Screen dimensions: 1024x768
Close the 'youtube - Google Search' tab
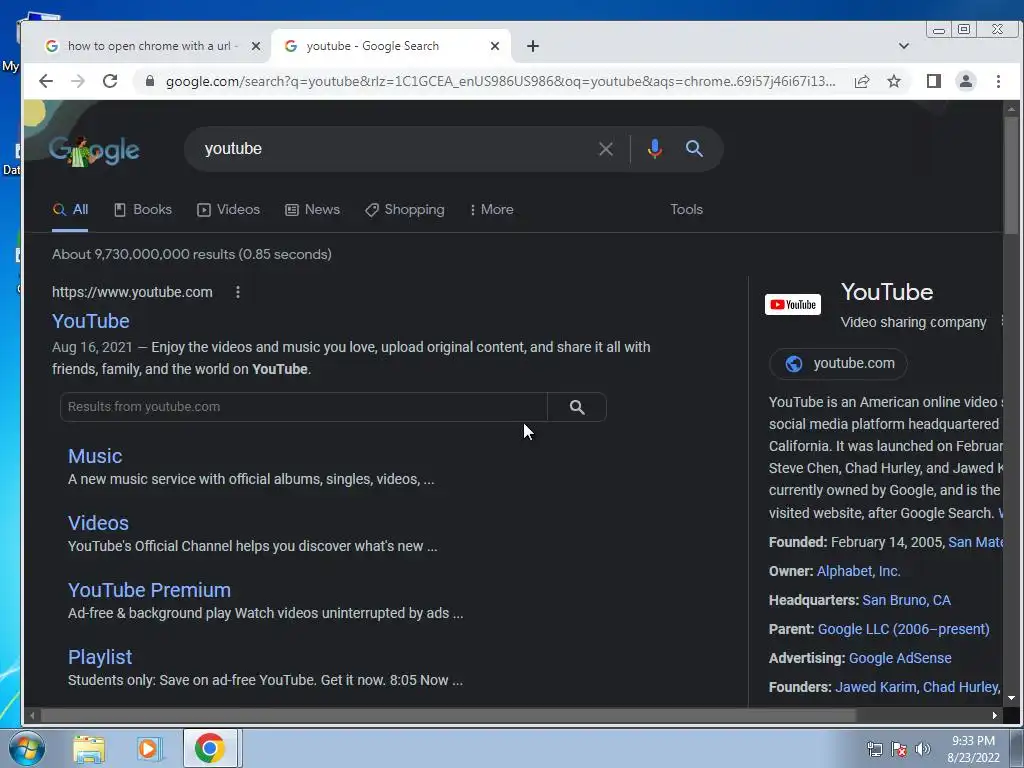pos(494,46)
